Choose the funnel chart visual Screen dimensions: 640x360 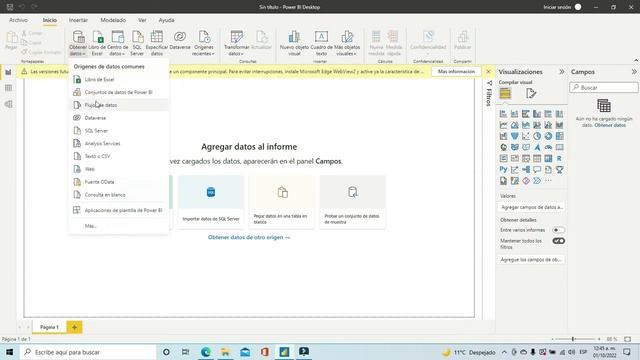pyautogui.click(x=514, y=136)
